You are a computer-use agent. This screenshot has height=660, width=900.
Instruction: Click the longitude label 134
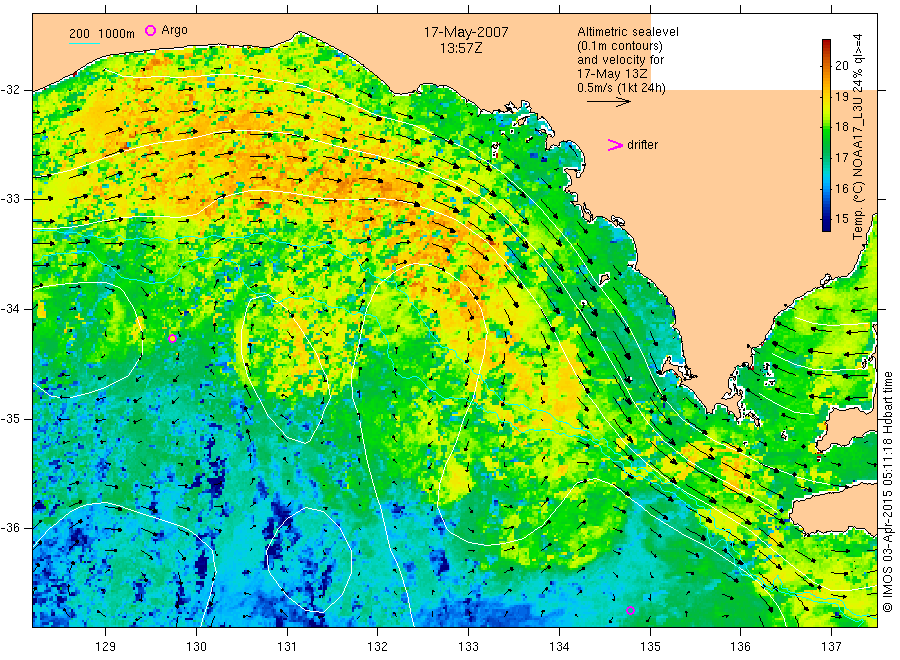pyautogui.click(x=559, y=647)
